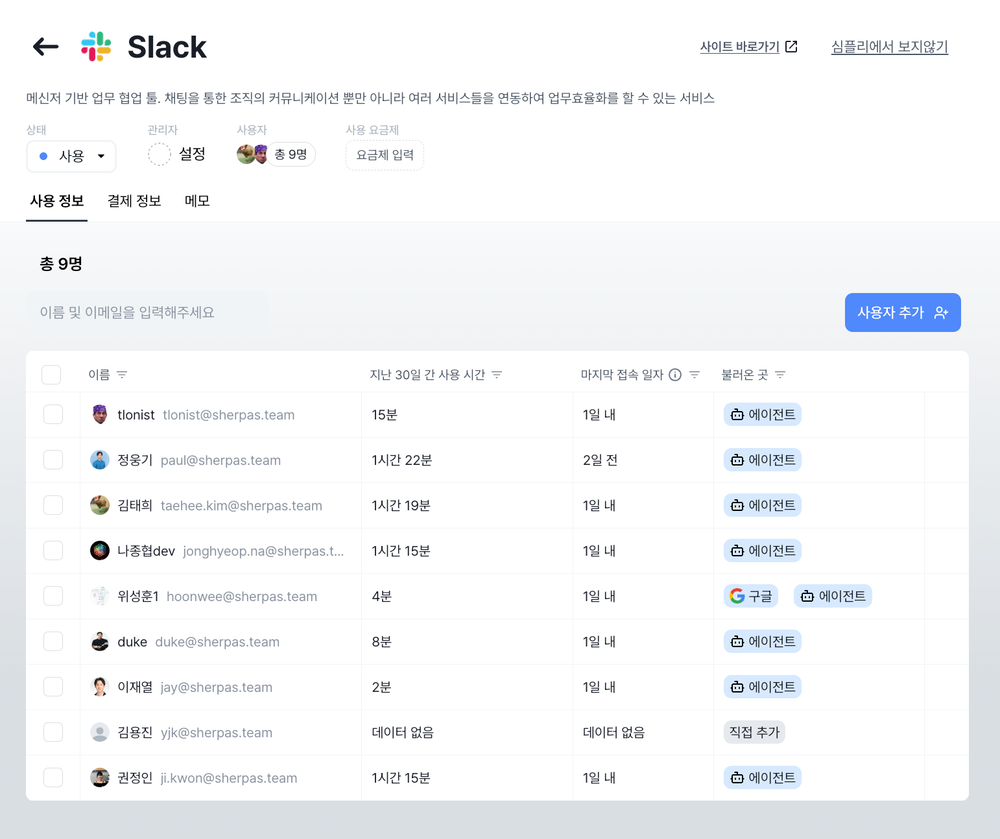The image size is (1000, 839).
Task: Click the filter icon beside 지난 30일 간 사용 시간
Action: (x=497, y=375)
